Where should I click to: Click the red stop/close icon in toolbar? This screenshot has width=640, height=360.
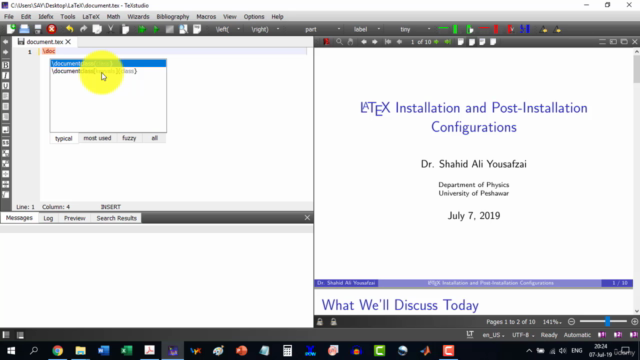tap(51, 29)
